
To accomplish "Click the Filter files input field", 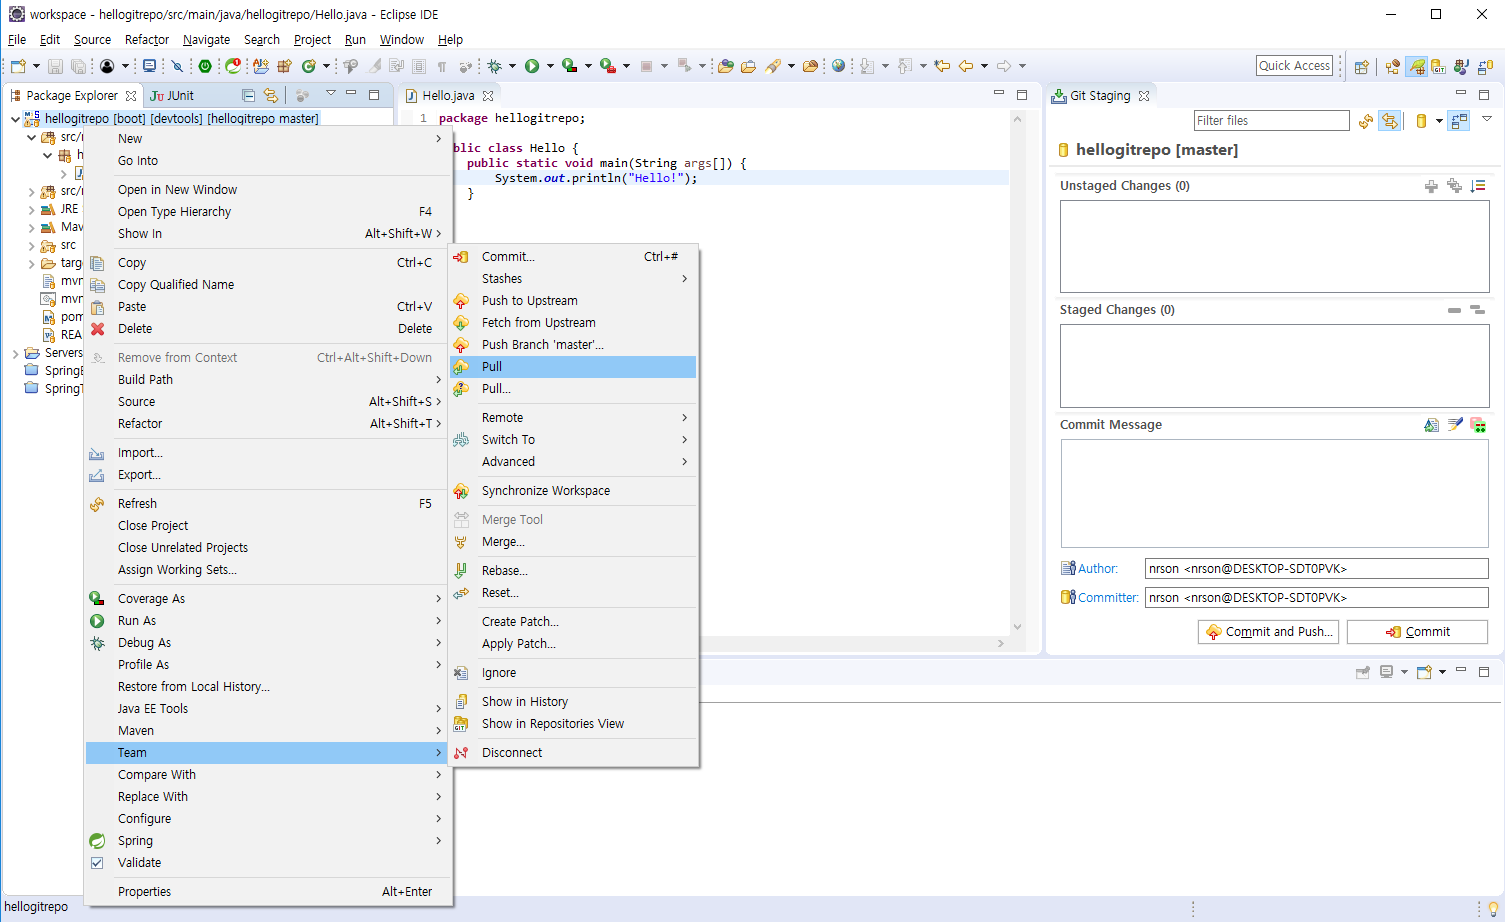I will click(1271, 121).
